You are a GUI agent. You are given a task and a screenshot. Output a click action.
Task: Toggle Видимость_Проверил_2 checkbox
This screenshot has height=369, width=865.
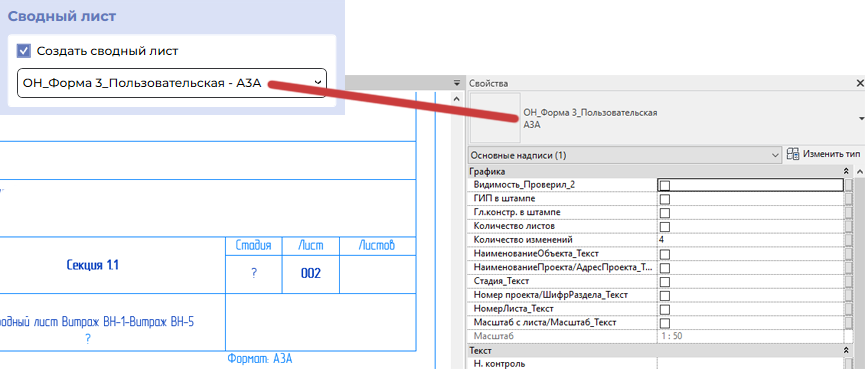tap(665, 185)
